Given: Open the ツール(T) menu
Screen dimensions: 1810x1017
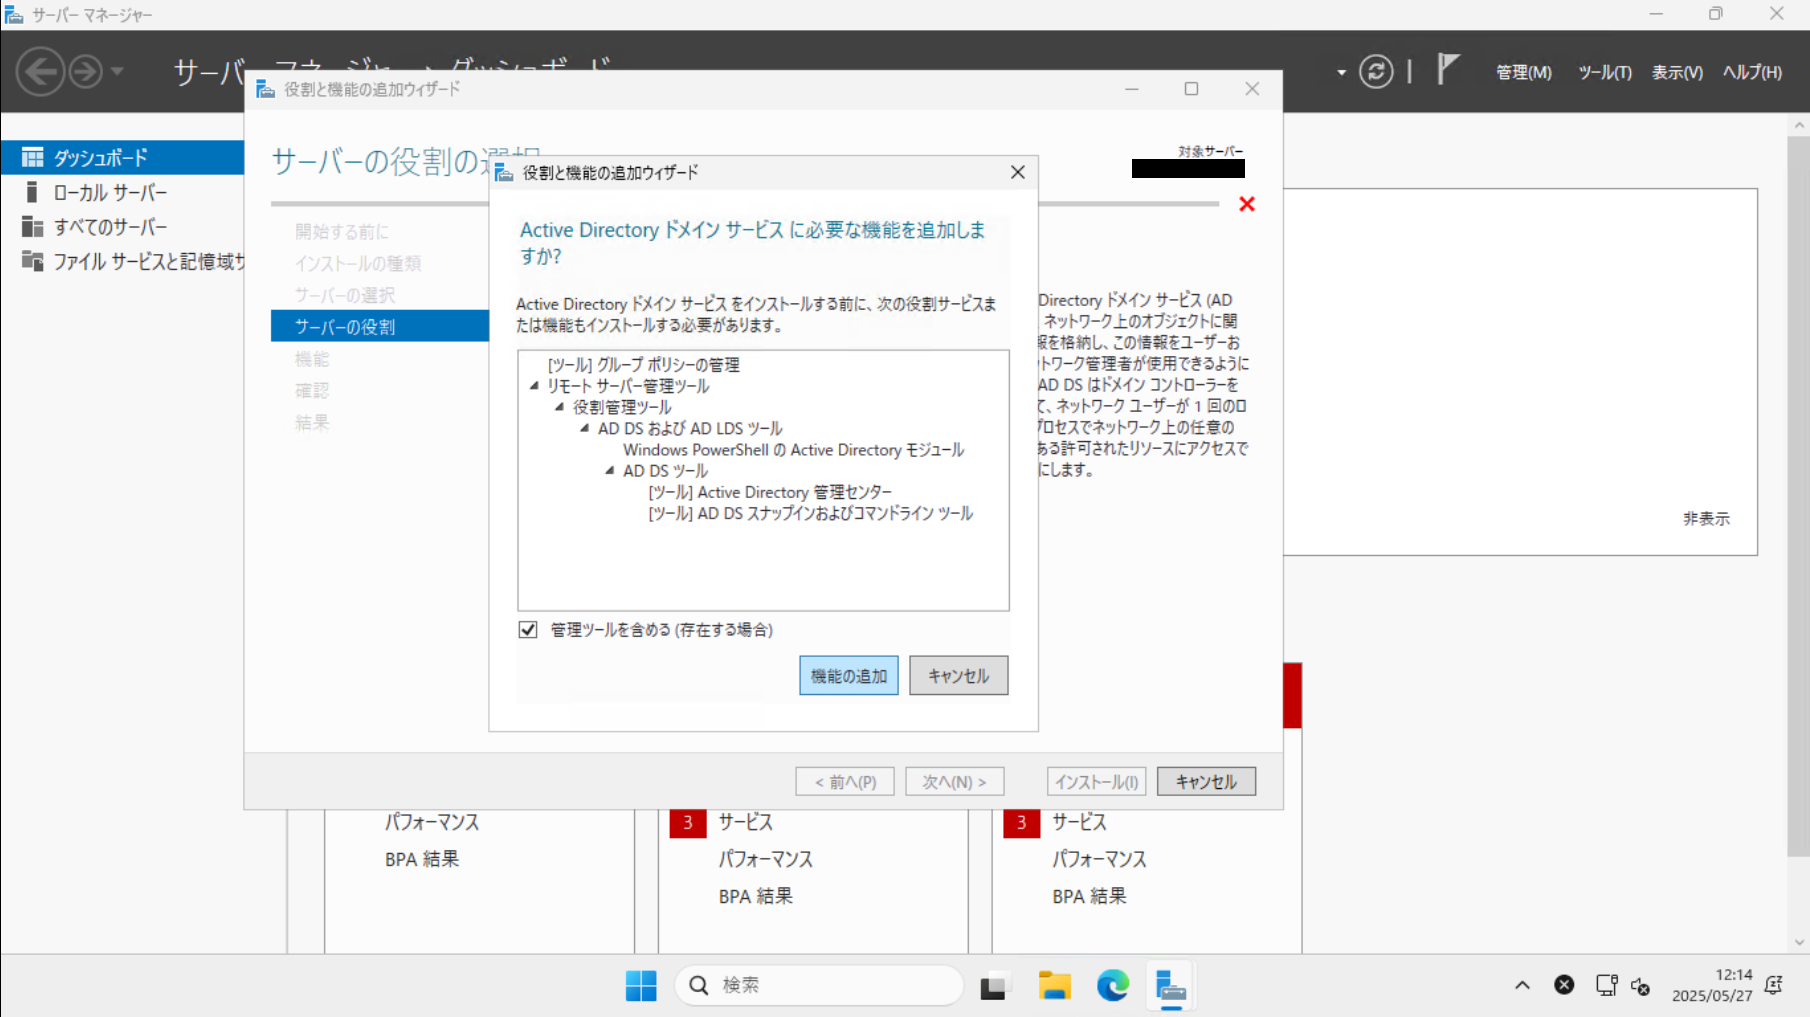Looking at the screenshot, I should pyautogui.click(x=1604, y=72).
